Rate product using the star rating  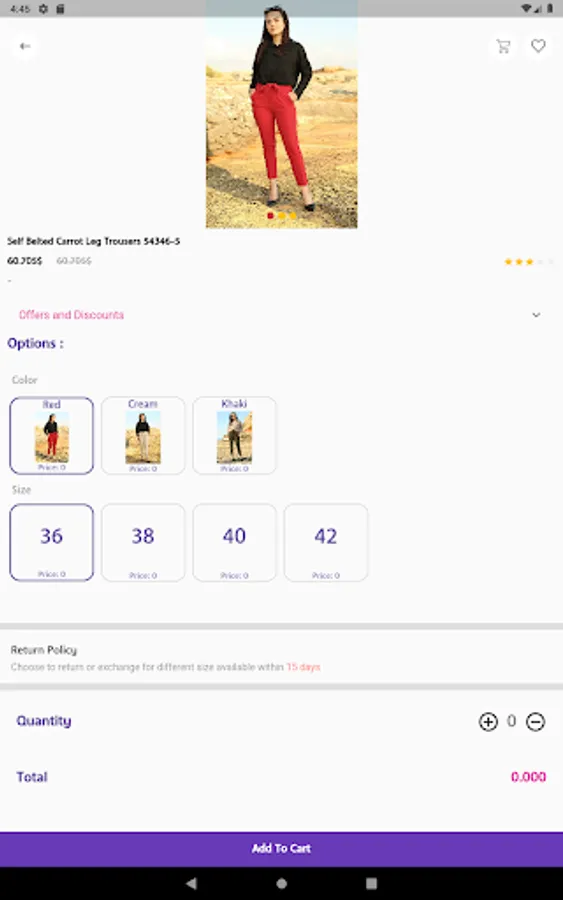point(529,262)
